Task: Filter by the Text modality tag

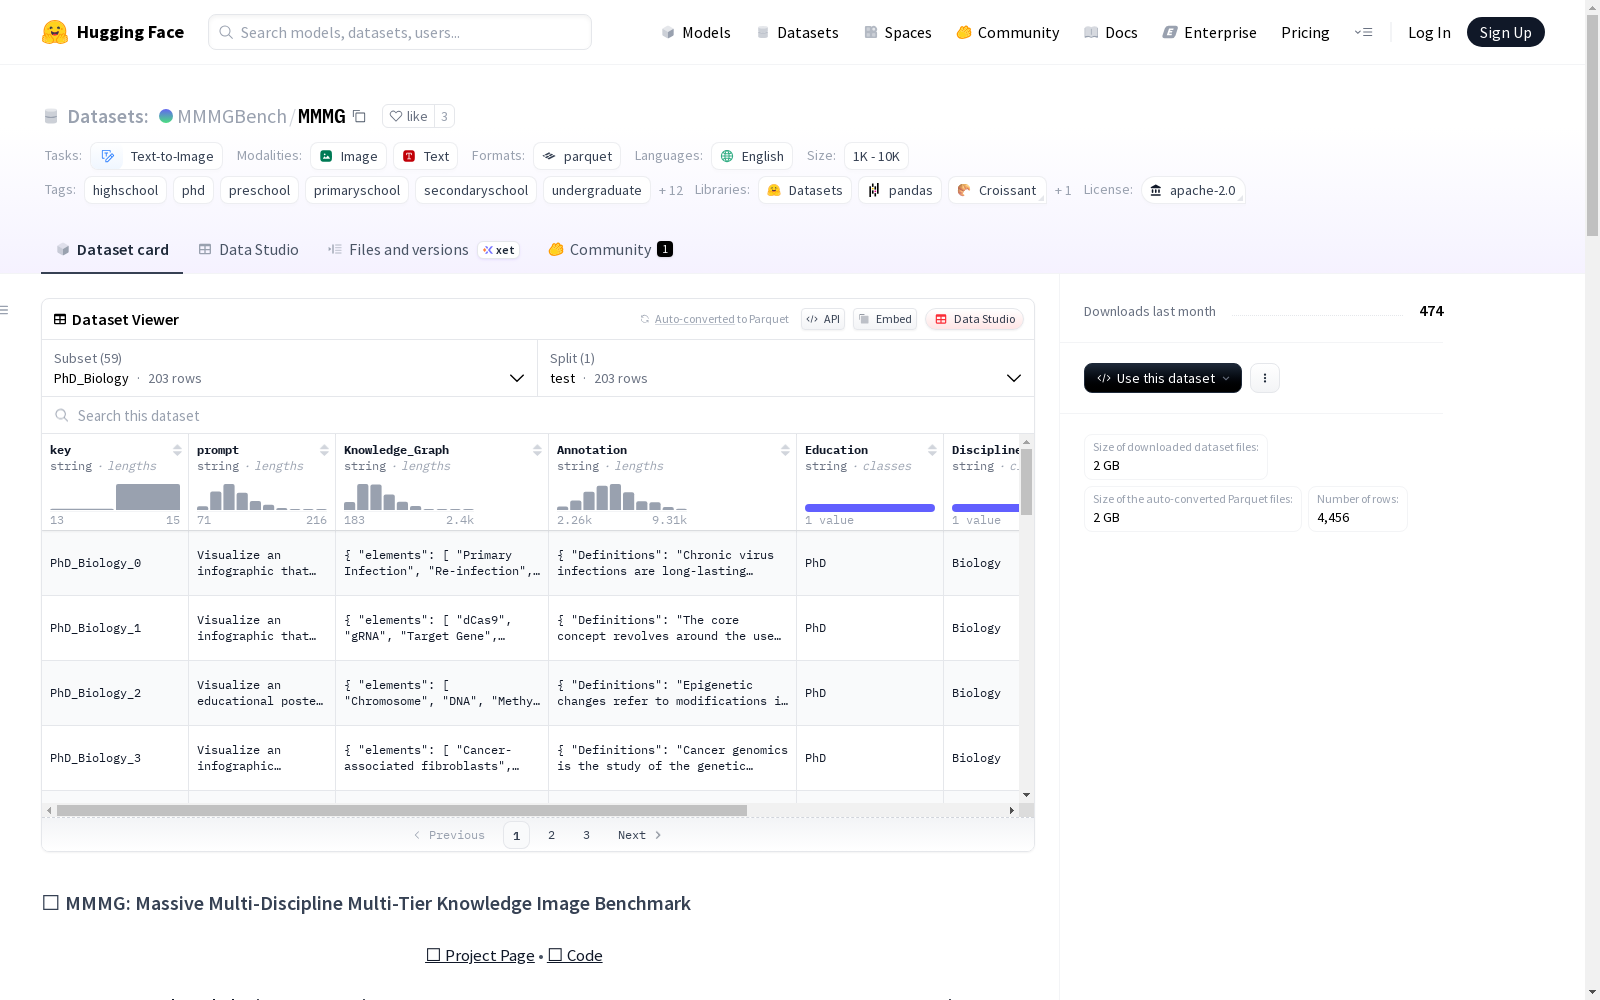Action: [x=426, y=156]
